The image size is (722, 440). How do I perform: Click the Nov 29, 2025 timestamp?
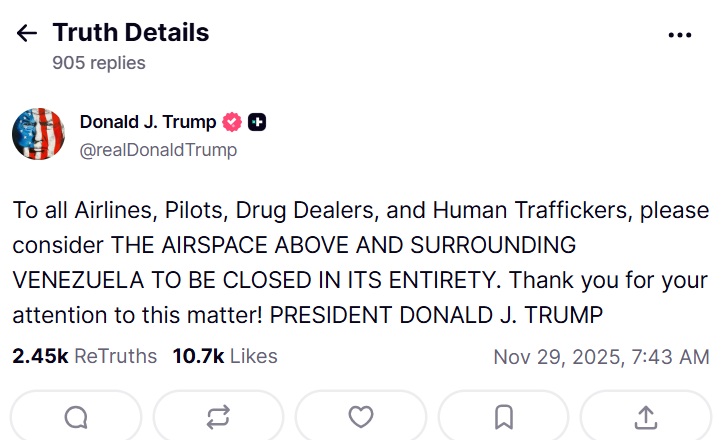click(x=601, y=357)
